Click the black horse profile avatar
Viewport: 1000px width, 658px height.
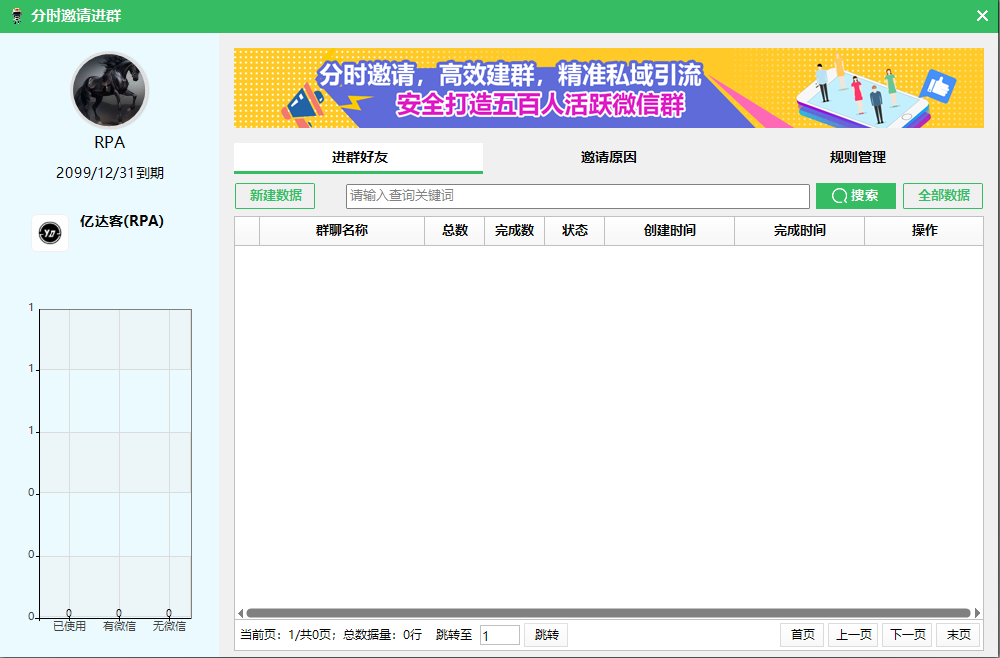(110, 90)
